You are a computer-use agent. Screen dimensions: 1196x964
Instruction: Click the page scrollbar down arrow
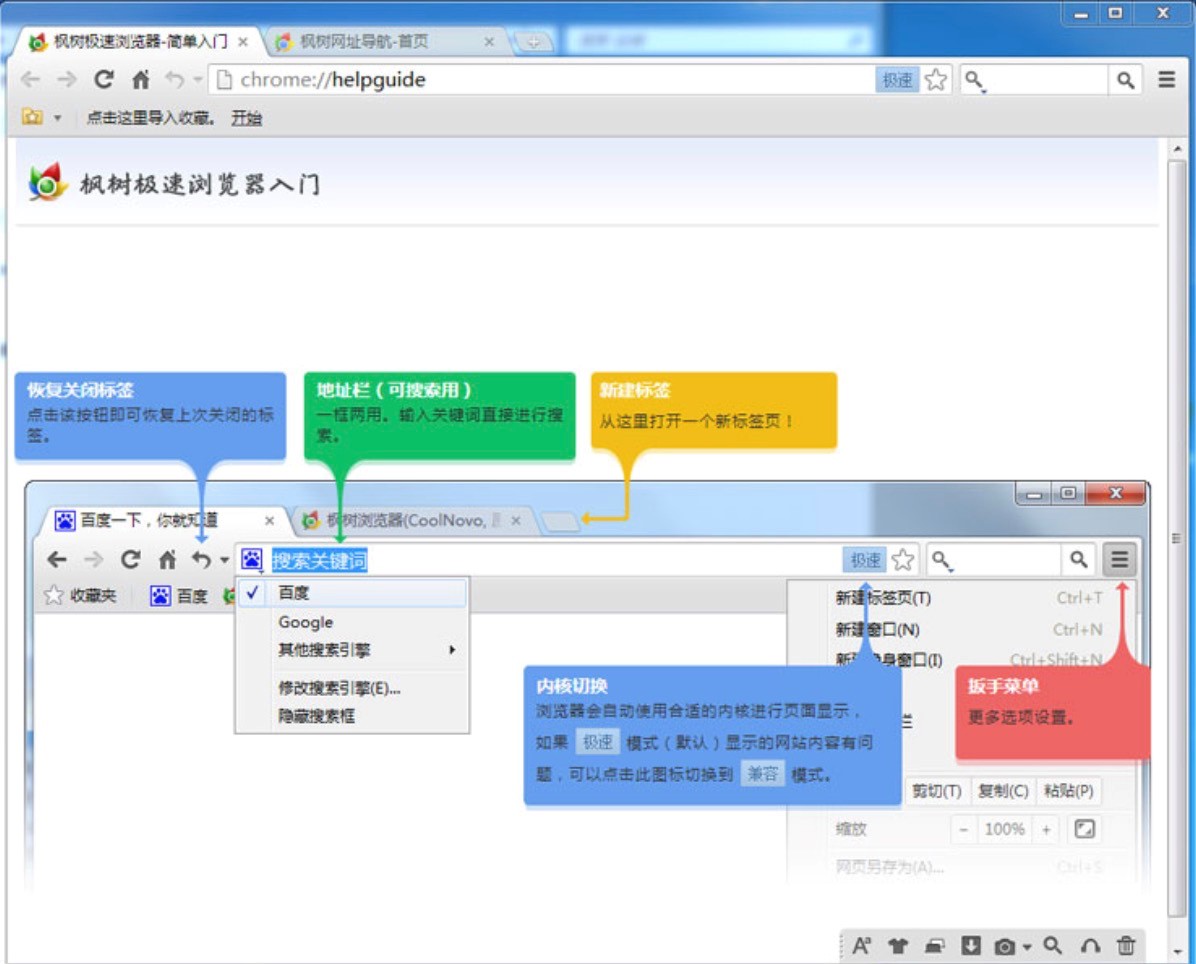(x=1177, y=951)
